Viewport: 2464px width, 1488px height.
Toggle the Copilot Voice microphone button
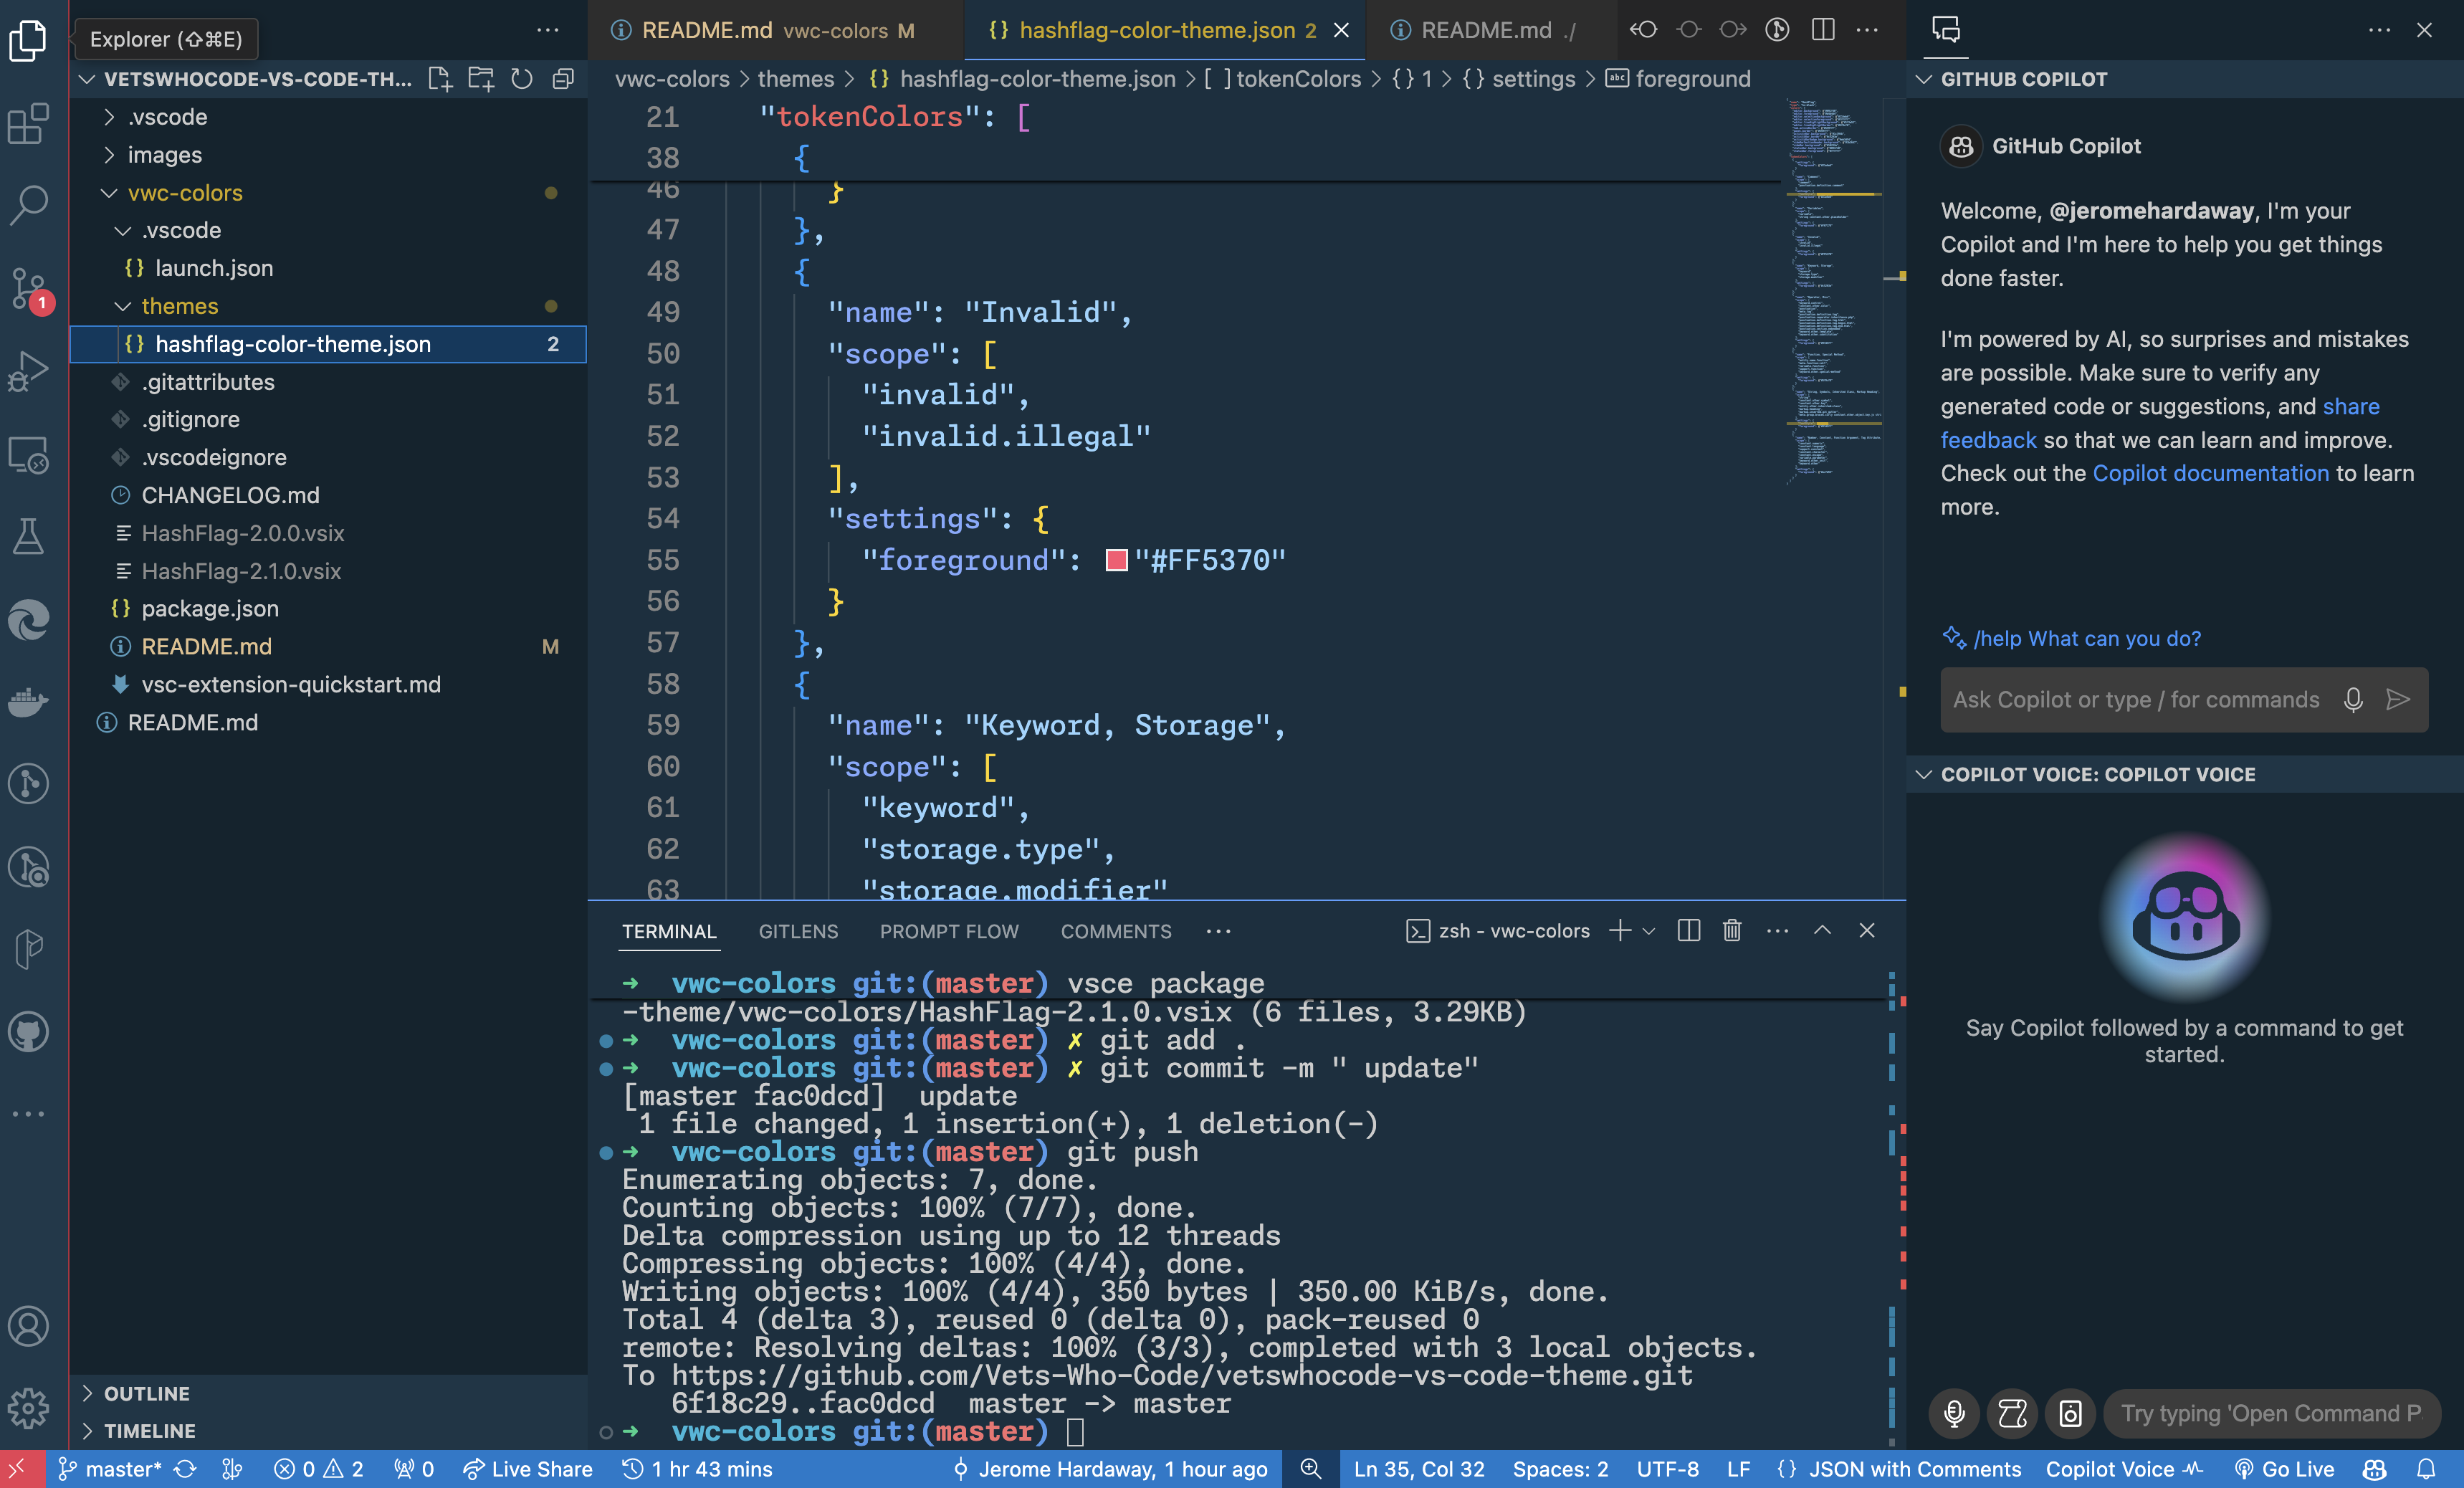pyautogui.click(x=1954, y=1413)
